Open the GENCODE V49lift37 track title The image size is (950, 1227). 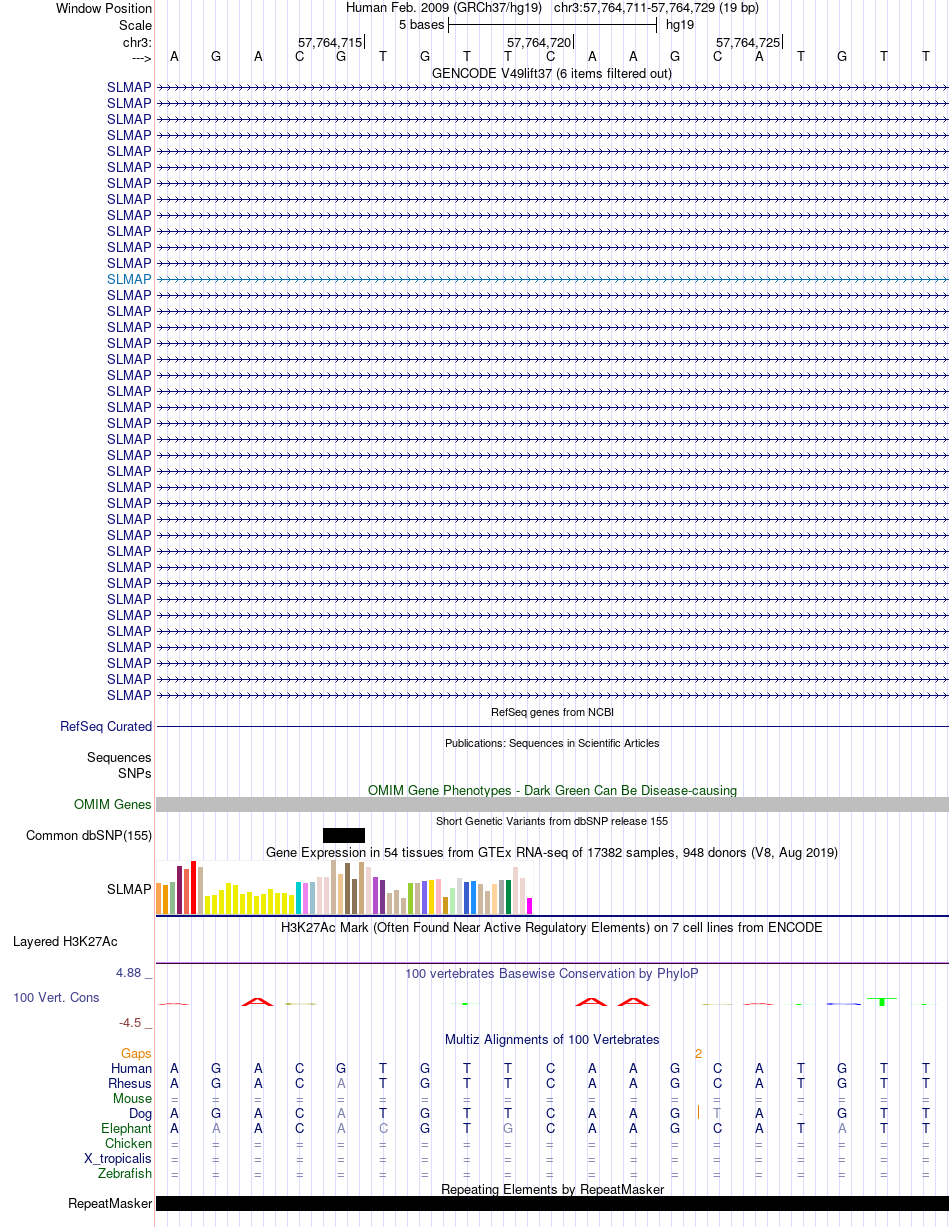coord(552,73)
